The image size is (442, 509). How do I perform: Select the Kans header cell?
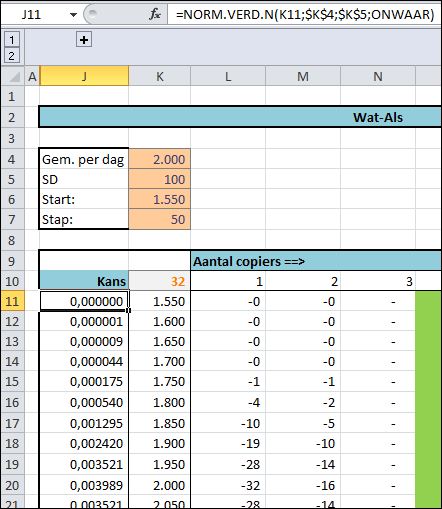tap(84, 281)
